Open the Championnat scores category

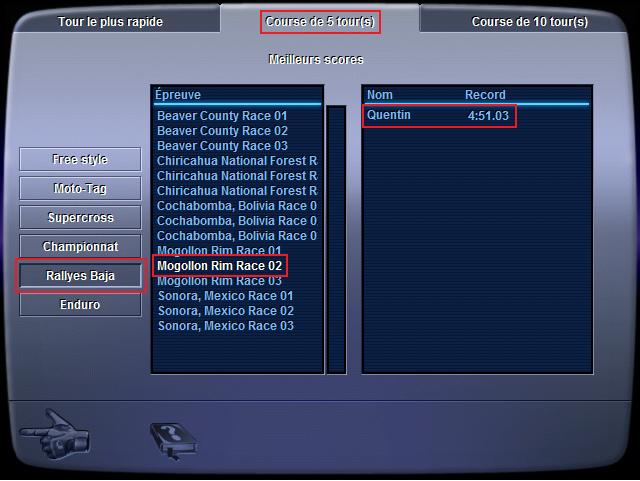point(80,246)
